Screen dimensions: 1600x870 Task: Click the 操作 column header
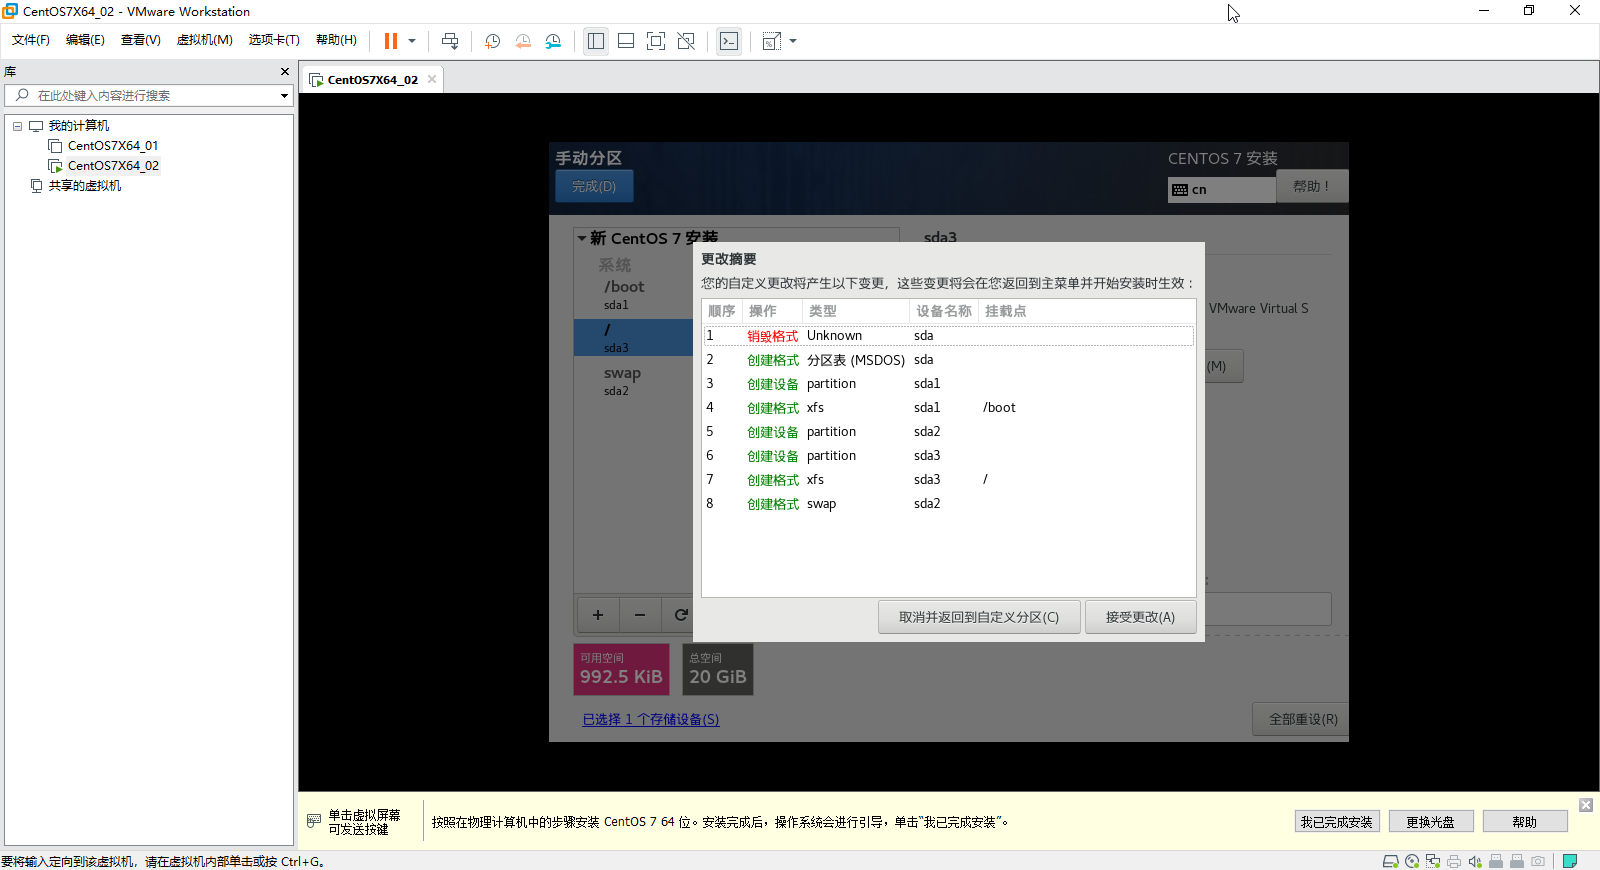click(x=772, y=311)
